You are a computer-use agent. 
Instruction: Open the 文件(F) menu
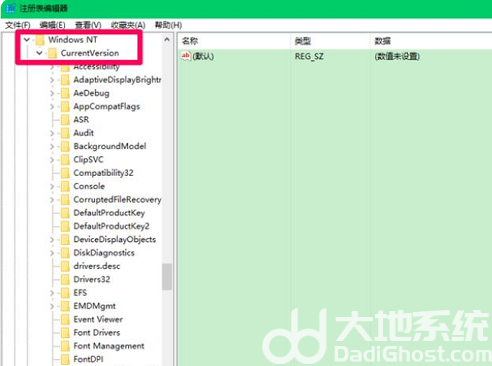(x=18, y=25)
